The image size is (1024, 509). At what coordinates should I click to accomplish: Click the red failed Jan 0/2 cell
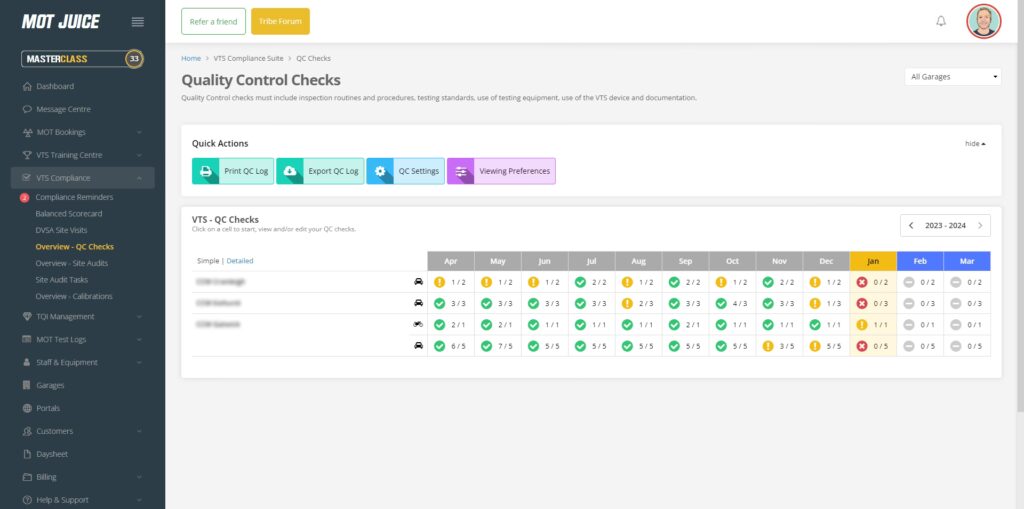coord(872,282)
